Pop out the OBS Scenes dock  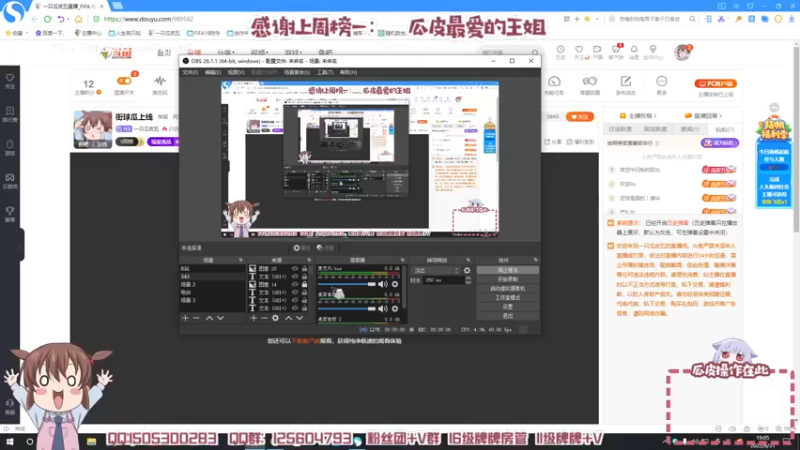coord(241,260)
